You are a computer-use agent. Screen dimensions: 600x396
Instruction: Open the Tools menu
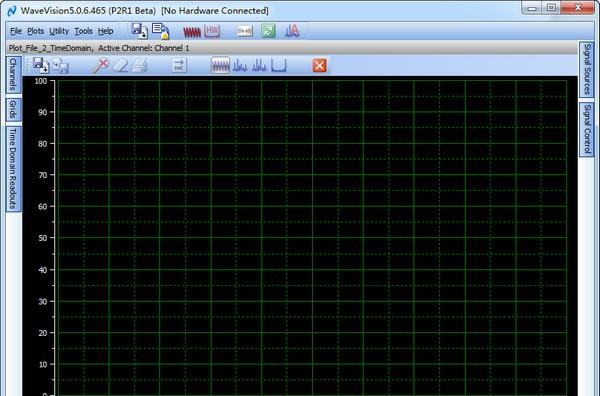83,31
